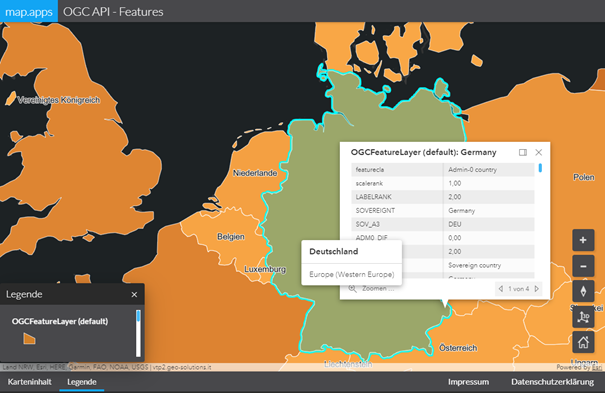Click the popup attribute table scrollbar
This screenshot has height=393, width=605.
coord(540,168)
